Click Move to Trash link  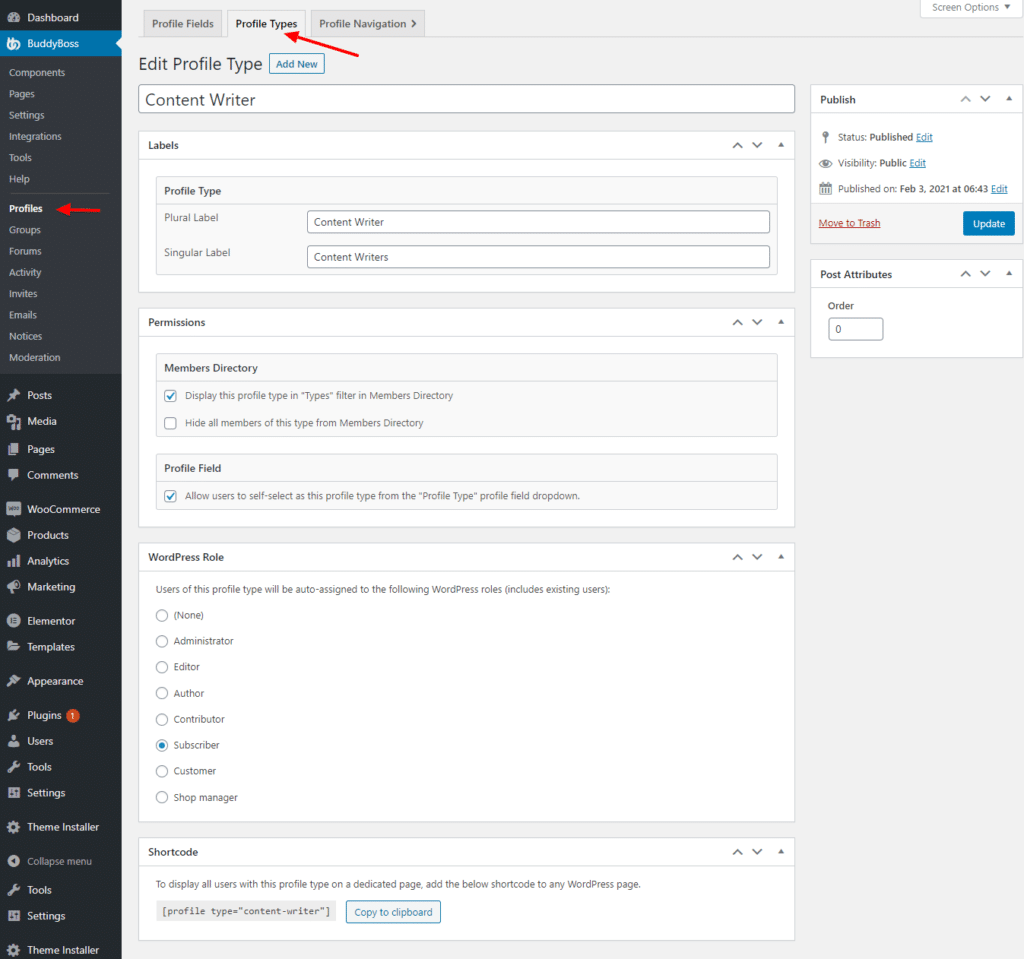pos(849,223)
